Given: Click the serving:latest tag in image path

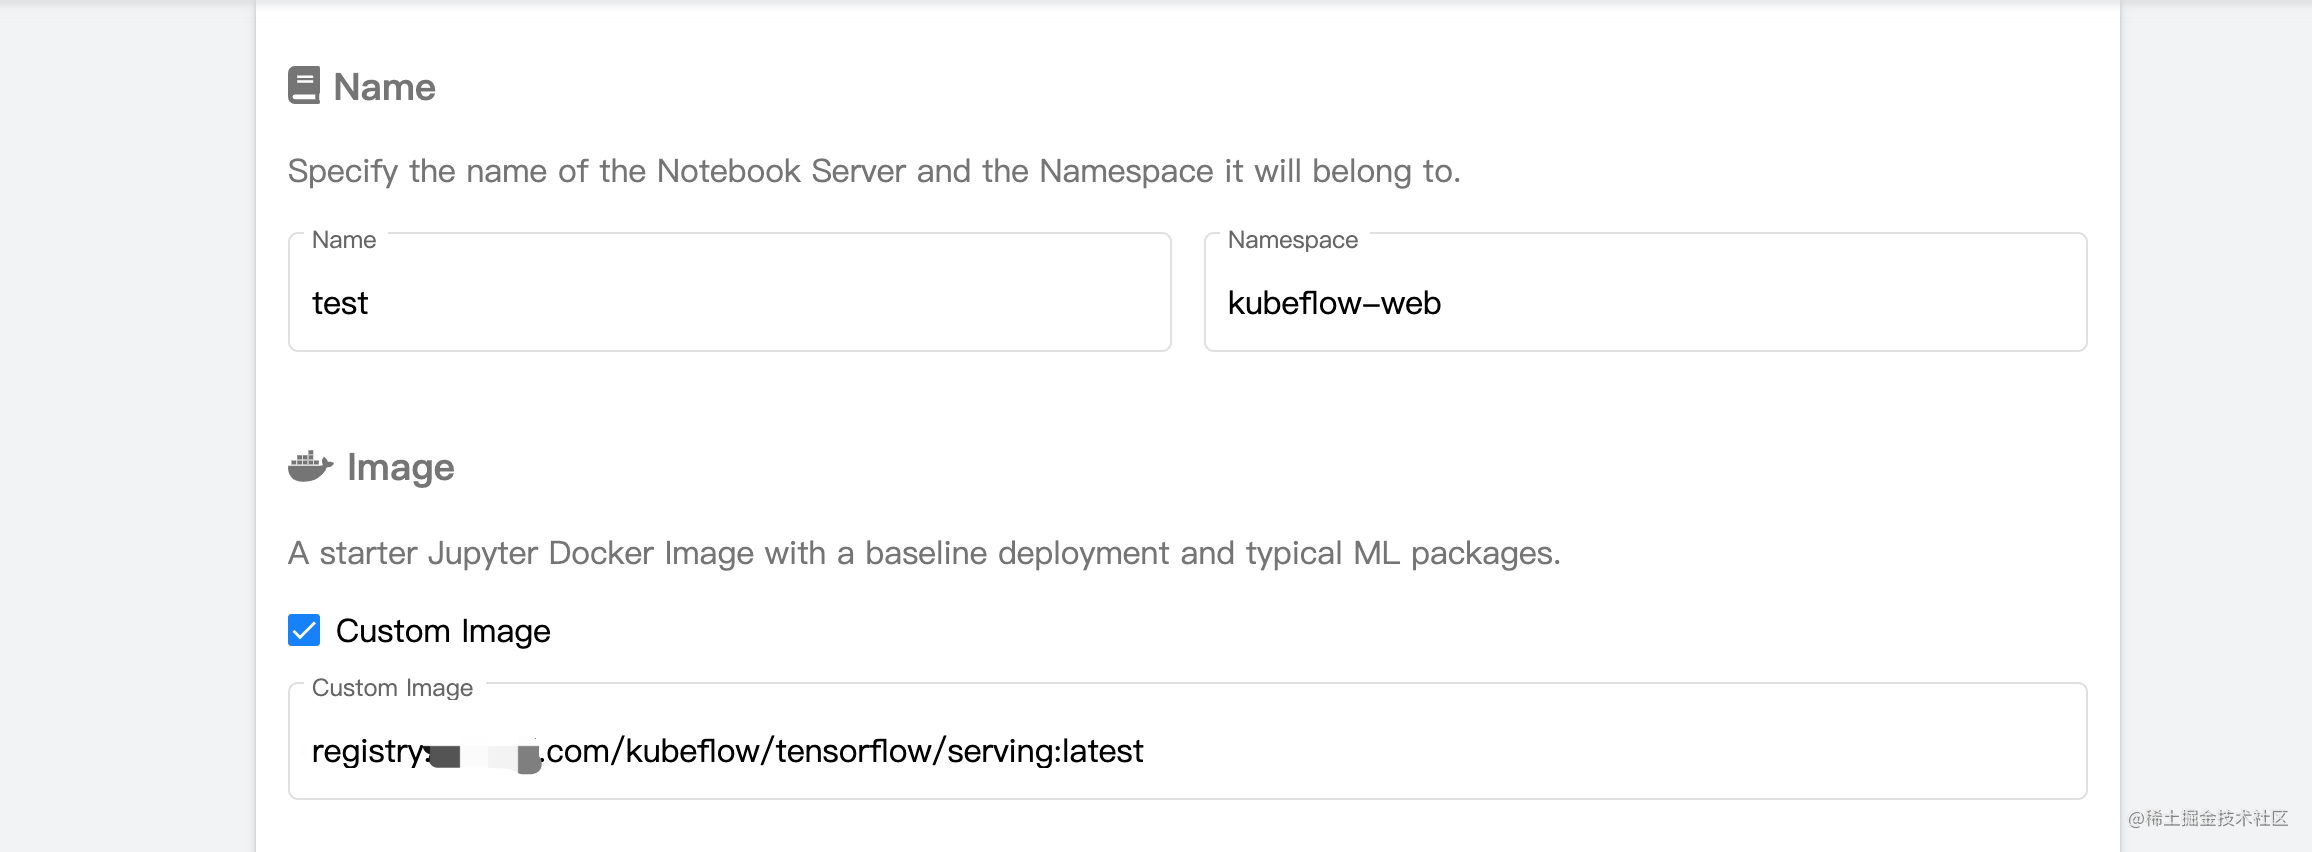Looking at the screenshot, I should pos(1045,751).
